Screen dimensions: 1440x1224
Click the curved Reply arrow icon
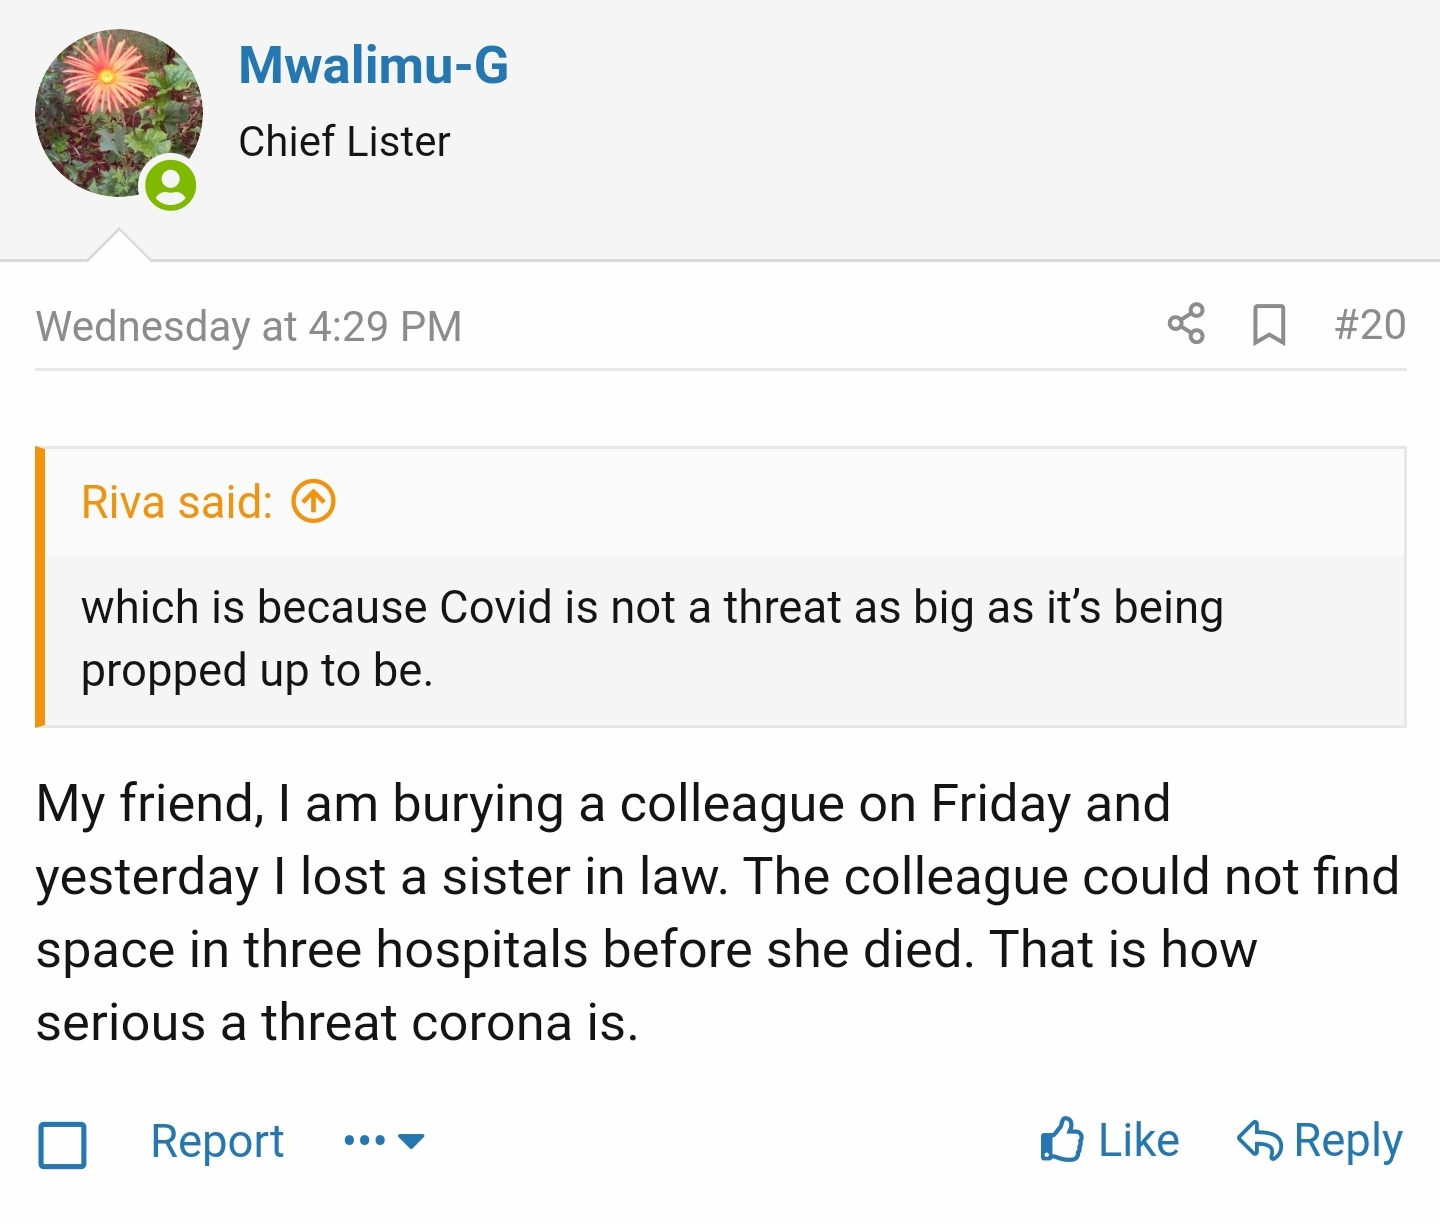(x=1260, y=1140)
